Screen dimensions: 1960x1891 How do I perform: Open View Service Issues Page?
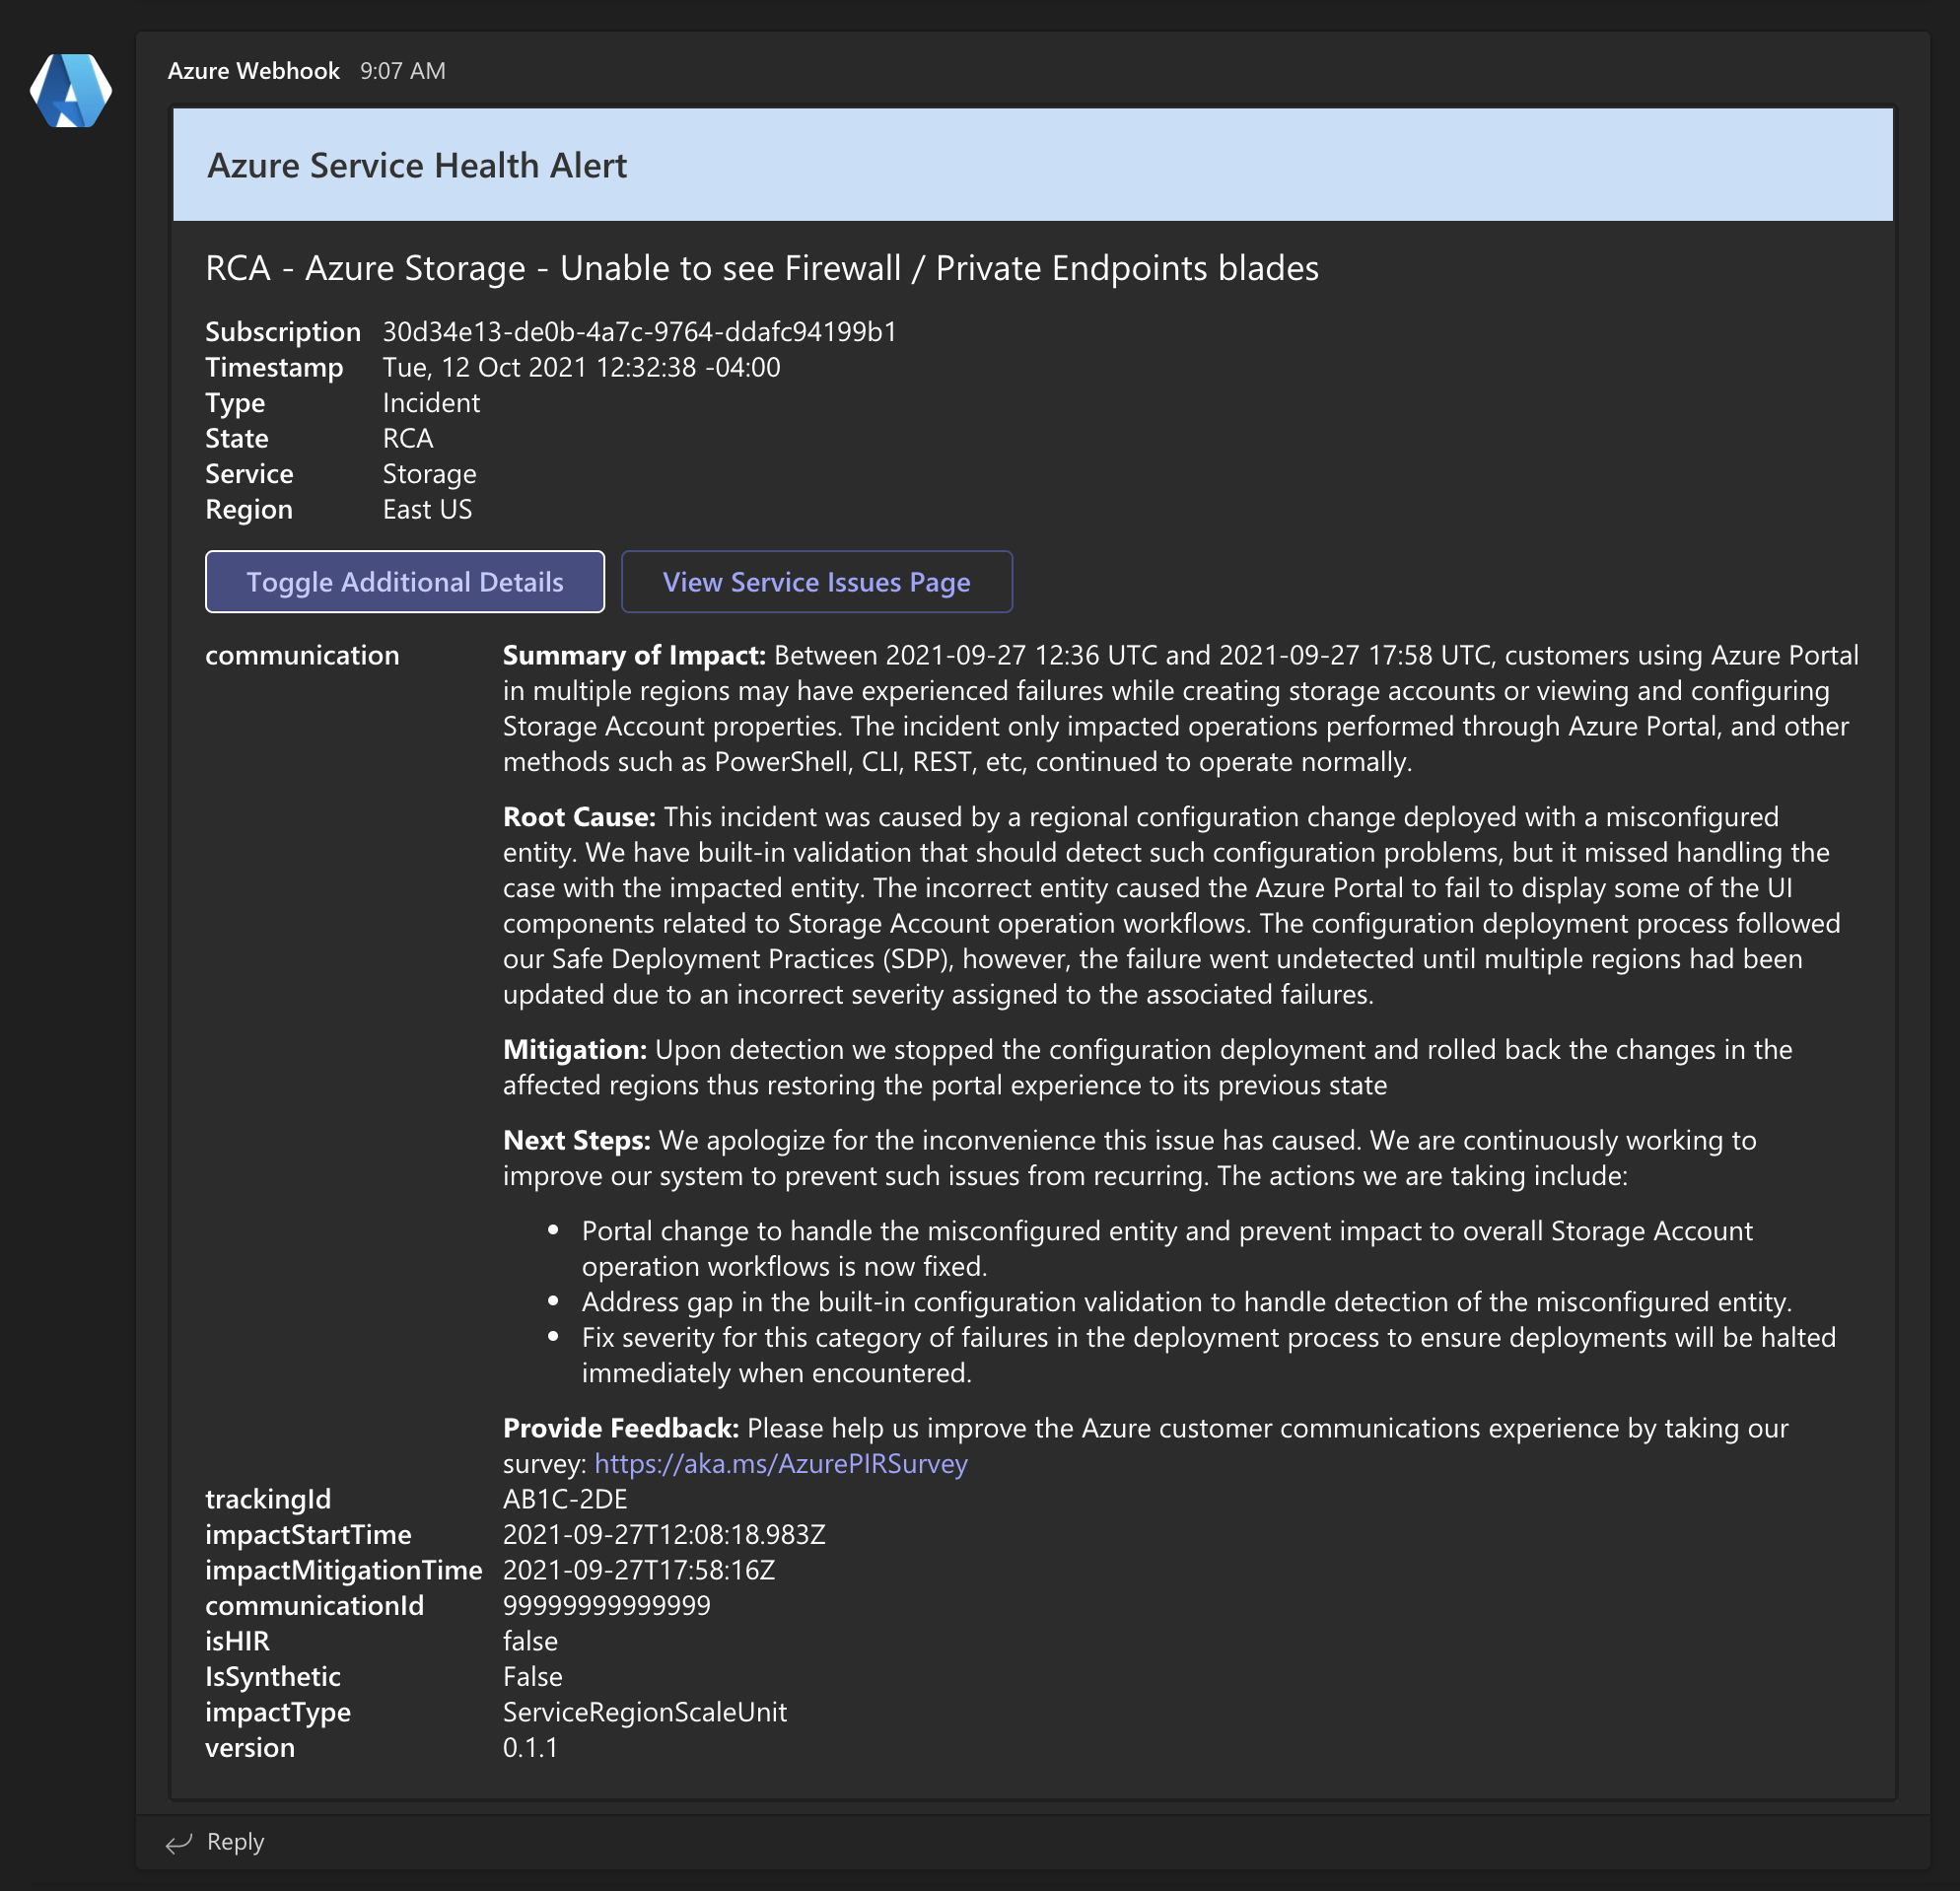coord(816,582)
